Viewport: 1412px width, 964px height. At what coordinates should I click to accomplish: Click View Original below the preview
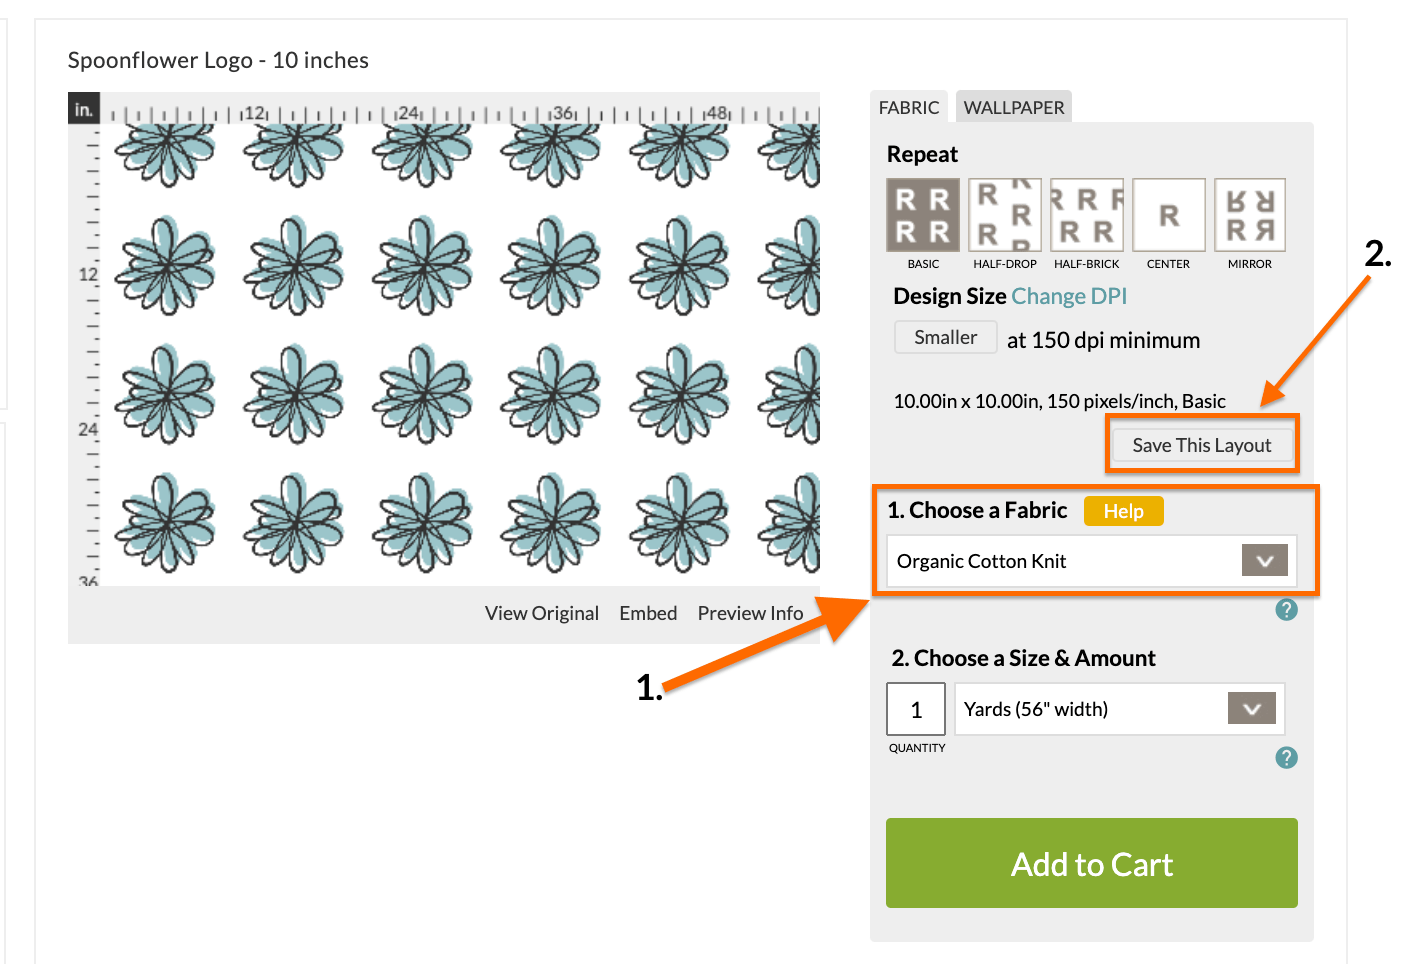coord(541,613)
